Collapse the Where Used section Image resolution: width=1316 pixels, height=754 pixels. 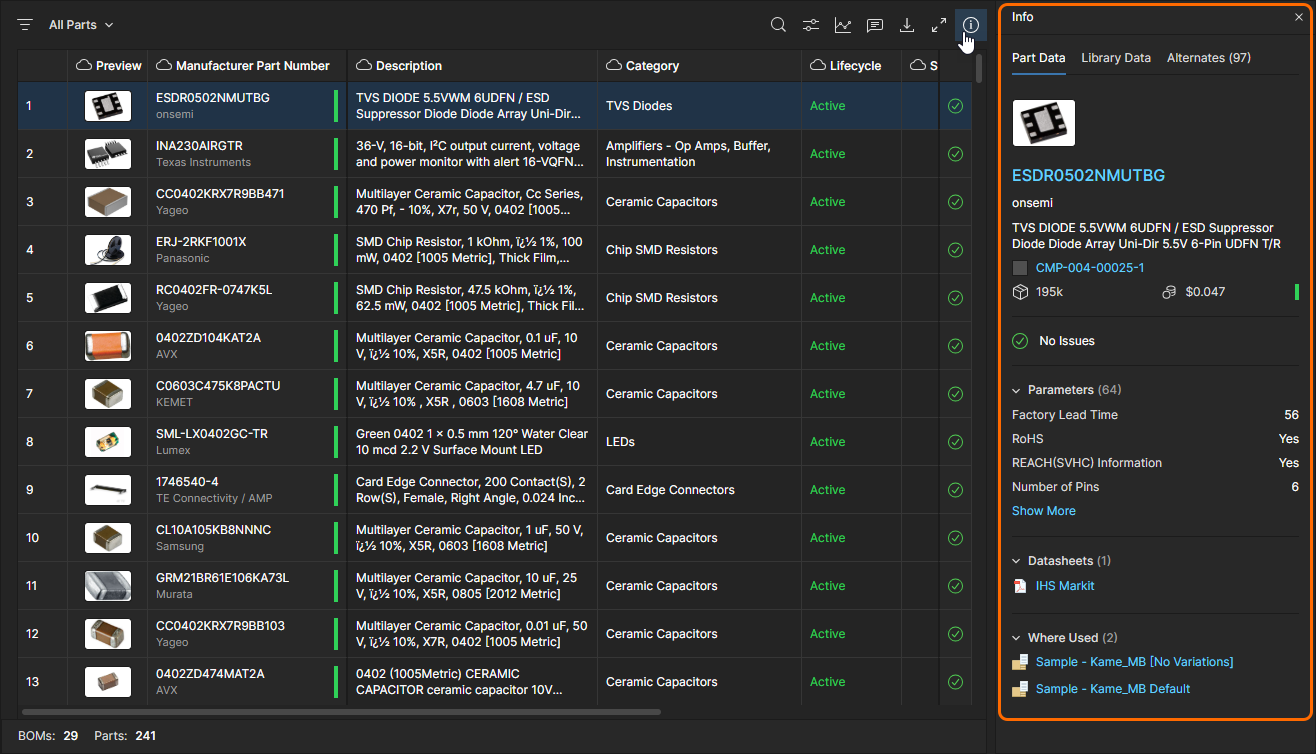pyautogui.click(x=1017, y=638)
